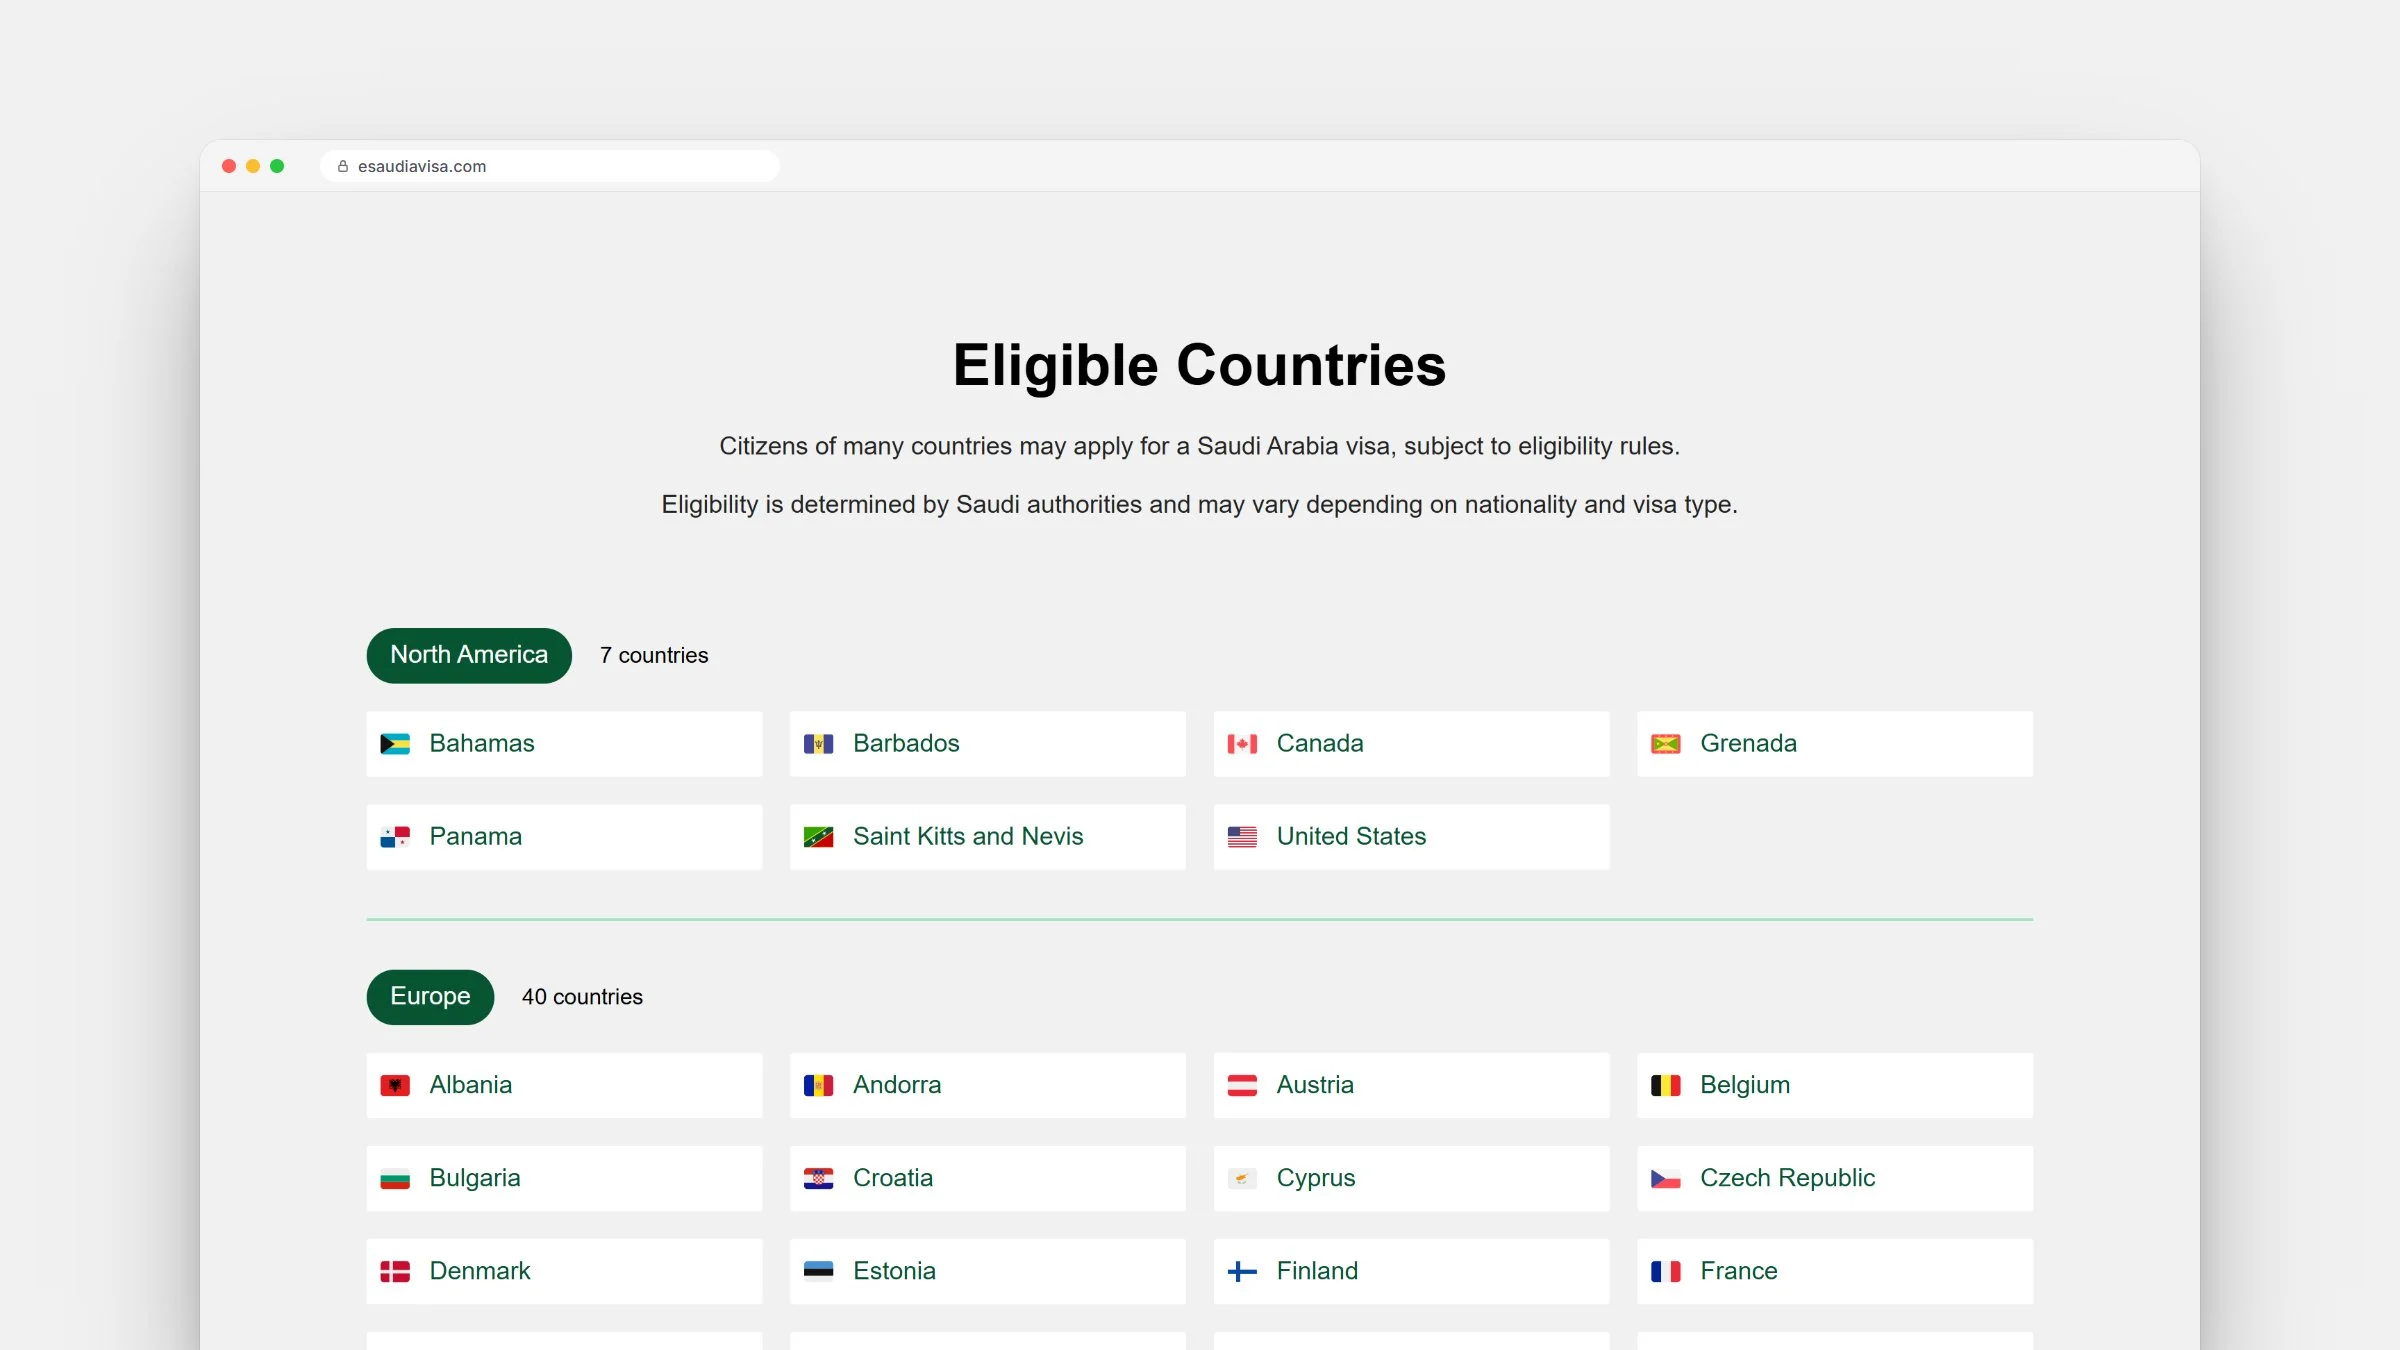
Task: Click the Albania flag icon
Action: pos(395,1085)
